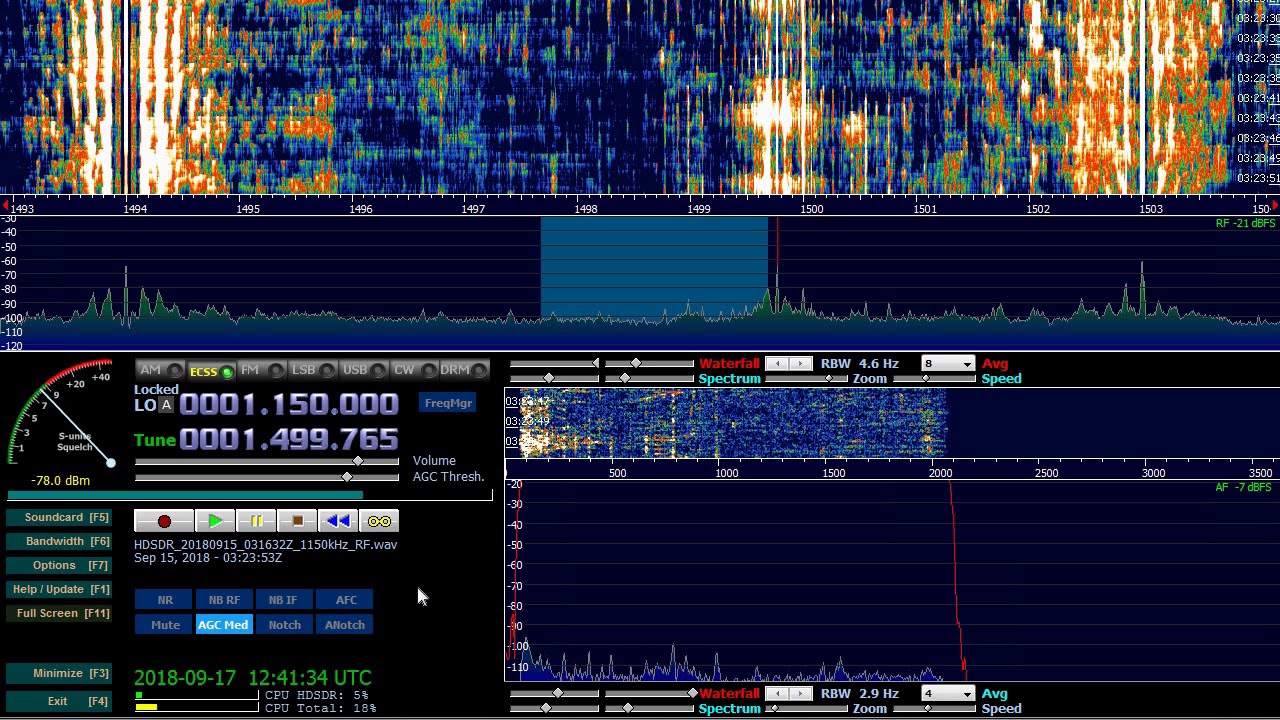1280x720 pixels.
Task: Click Minimize [F3] button
Action: coord(61,673)
